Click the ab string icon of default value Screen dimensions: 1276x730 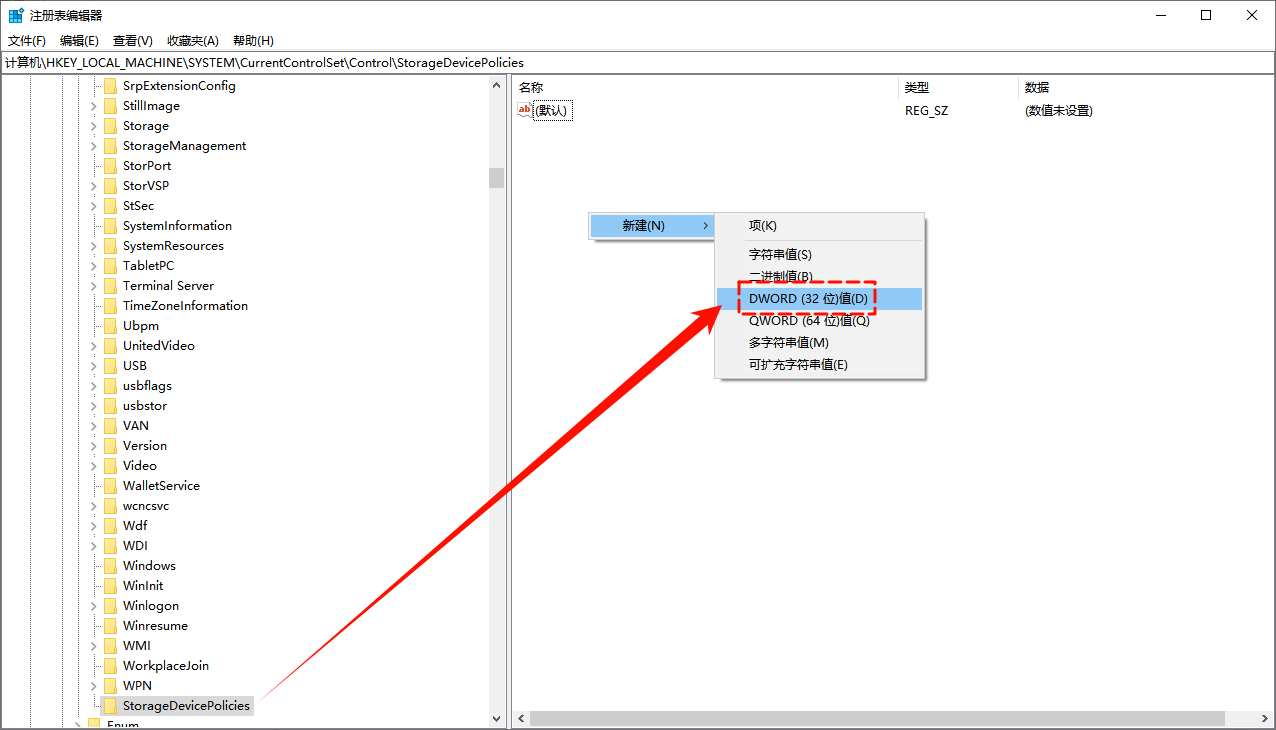pos(525,110)
